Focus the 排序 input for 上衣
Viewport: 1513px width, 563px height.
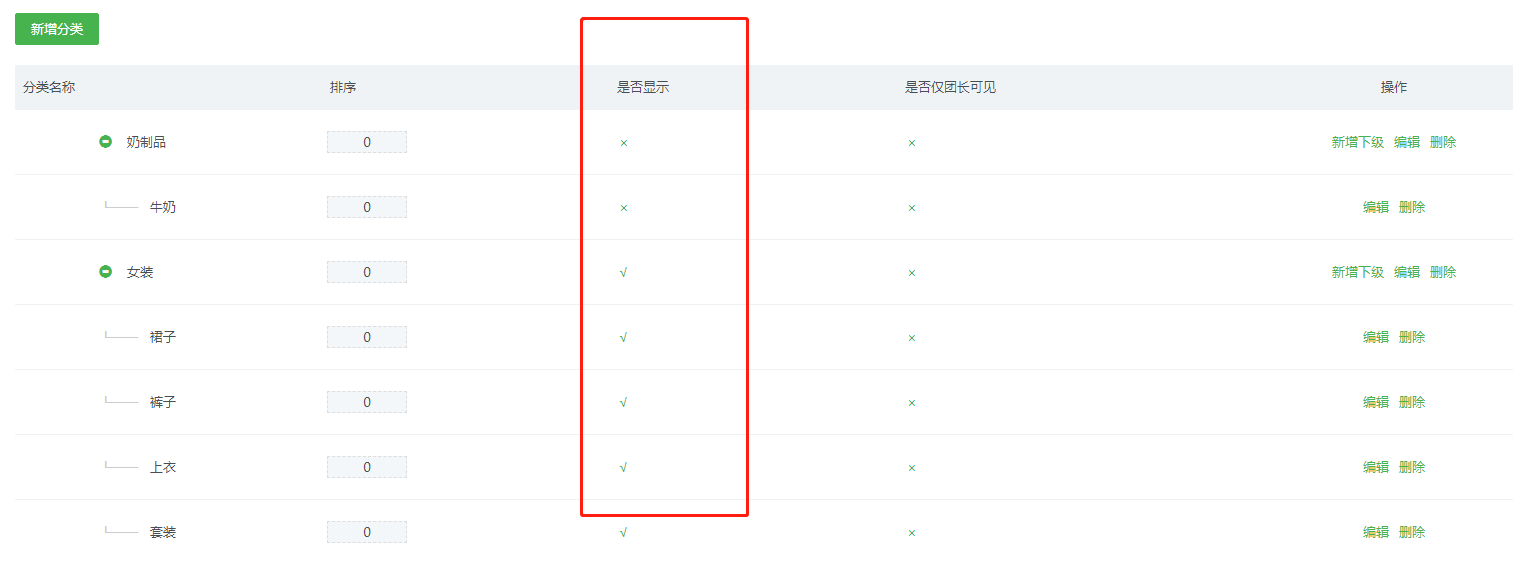pyautogui.click(x=367, y=467)
